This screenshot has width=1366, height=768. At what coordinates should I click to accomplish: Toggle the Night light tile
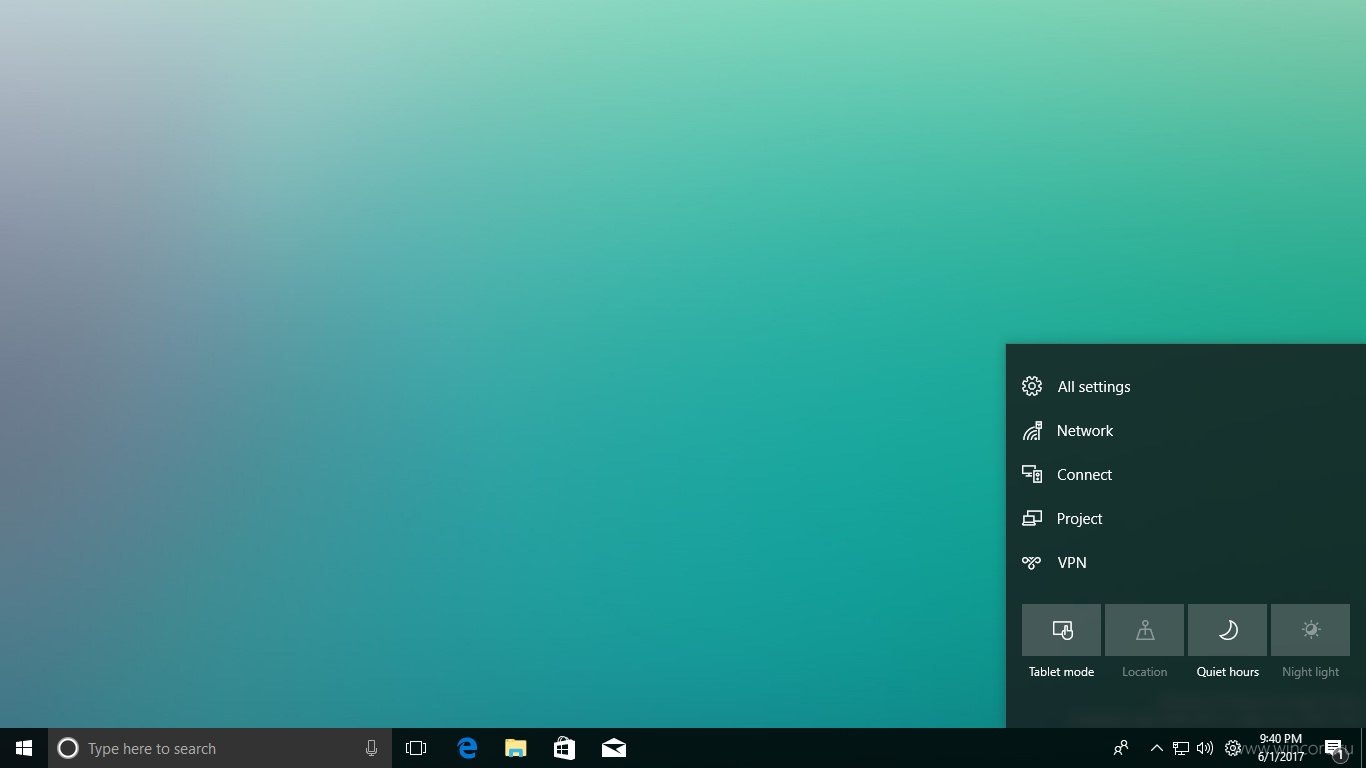point(1310,630)
